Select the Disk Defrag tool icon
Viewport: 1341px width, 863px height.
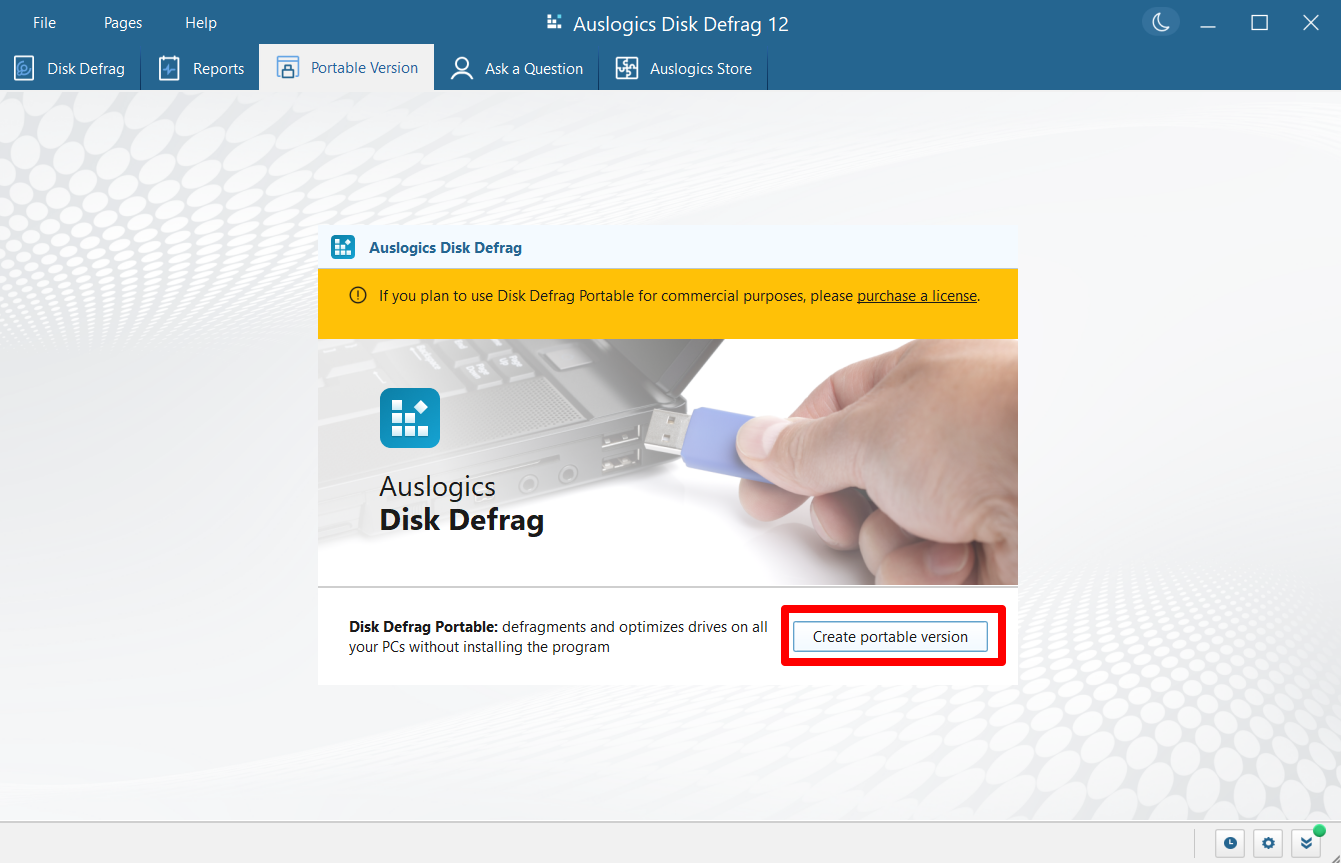(x=22, y=68)
